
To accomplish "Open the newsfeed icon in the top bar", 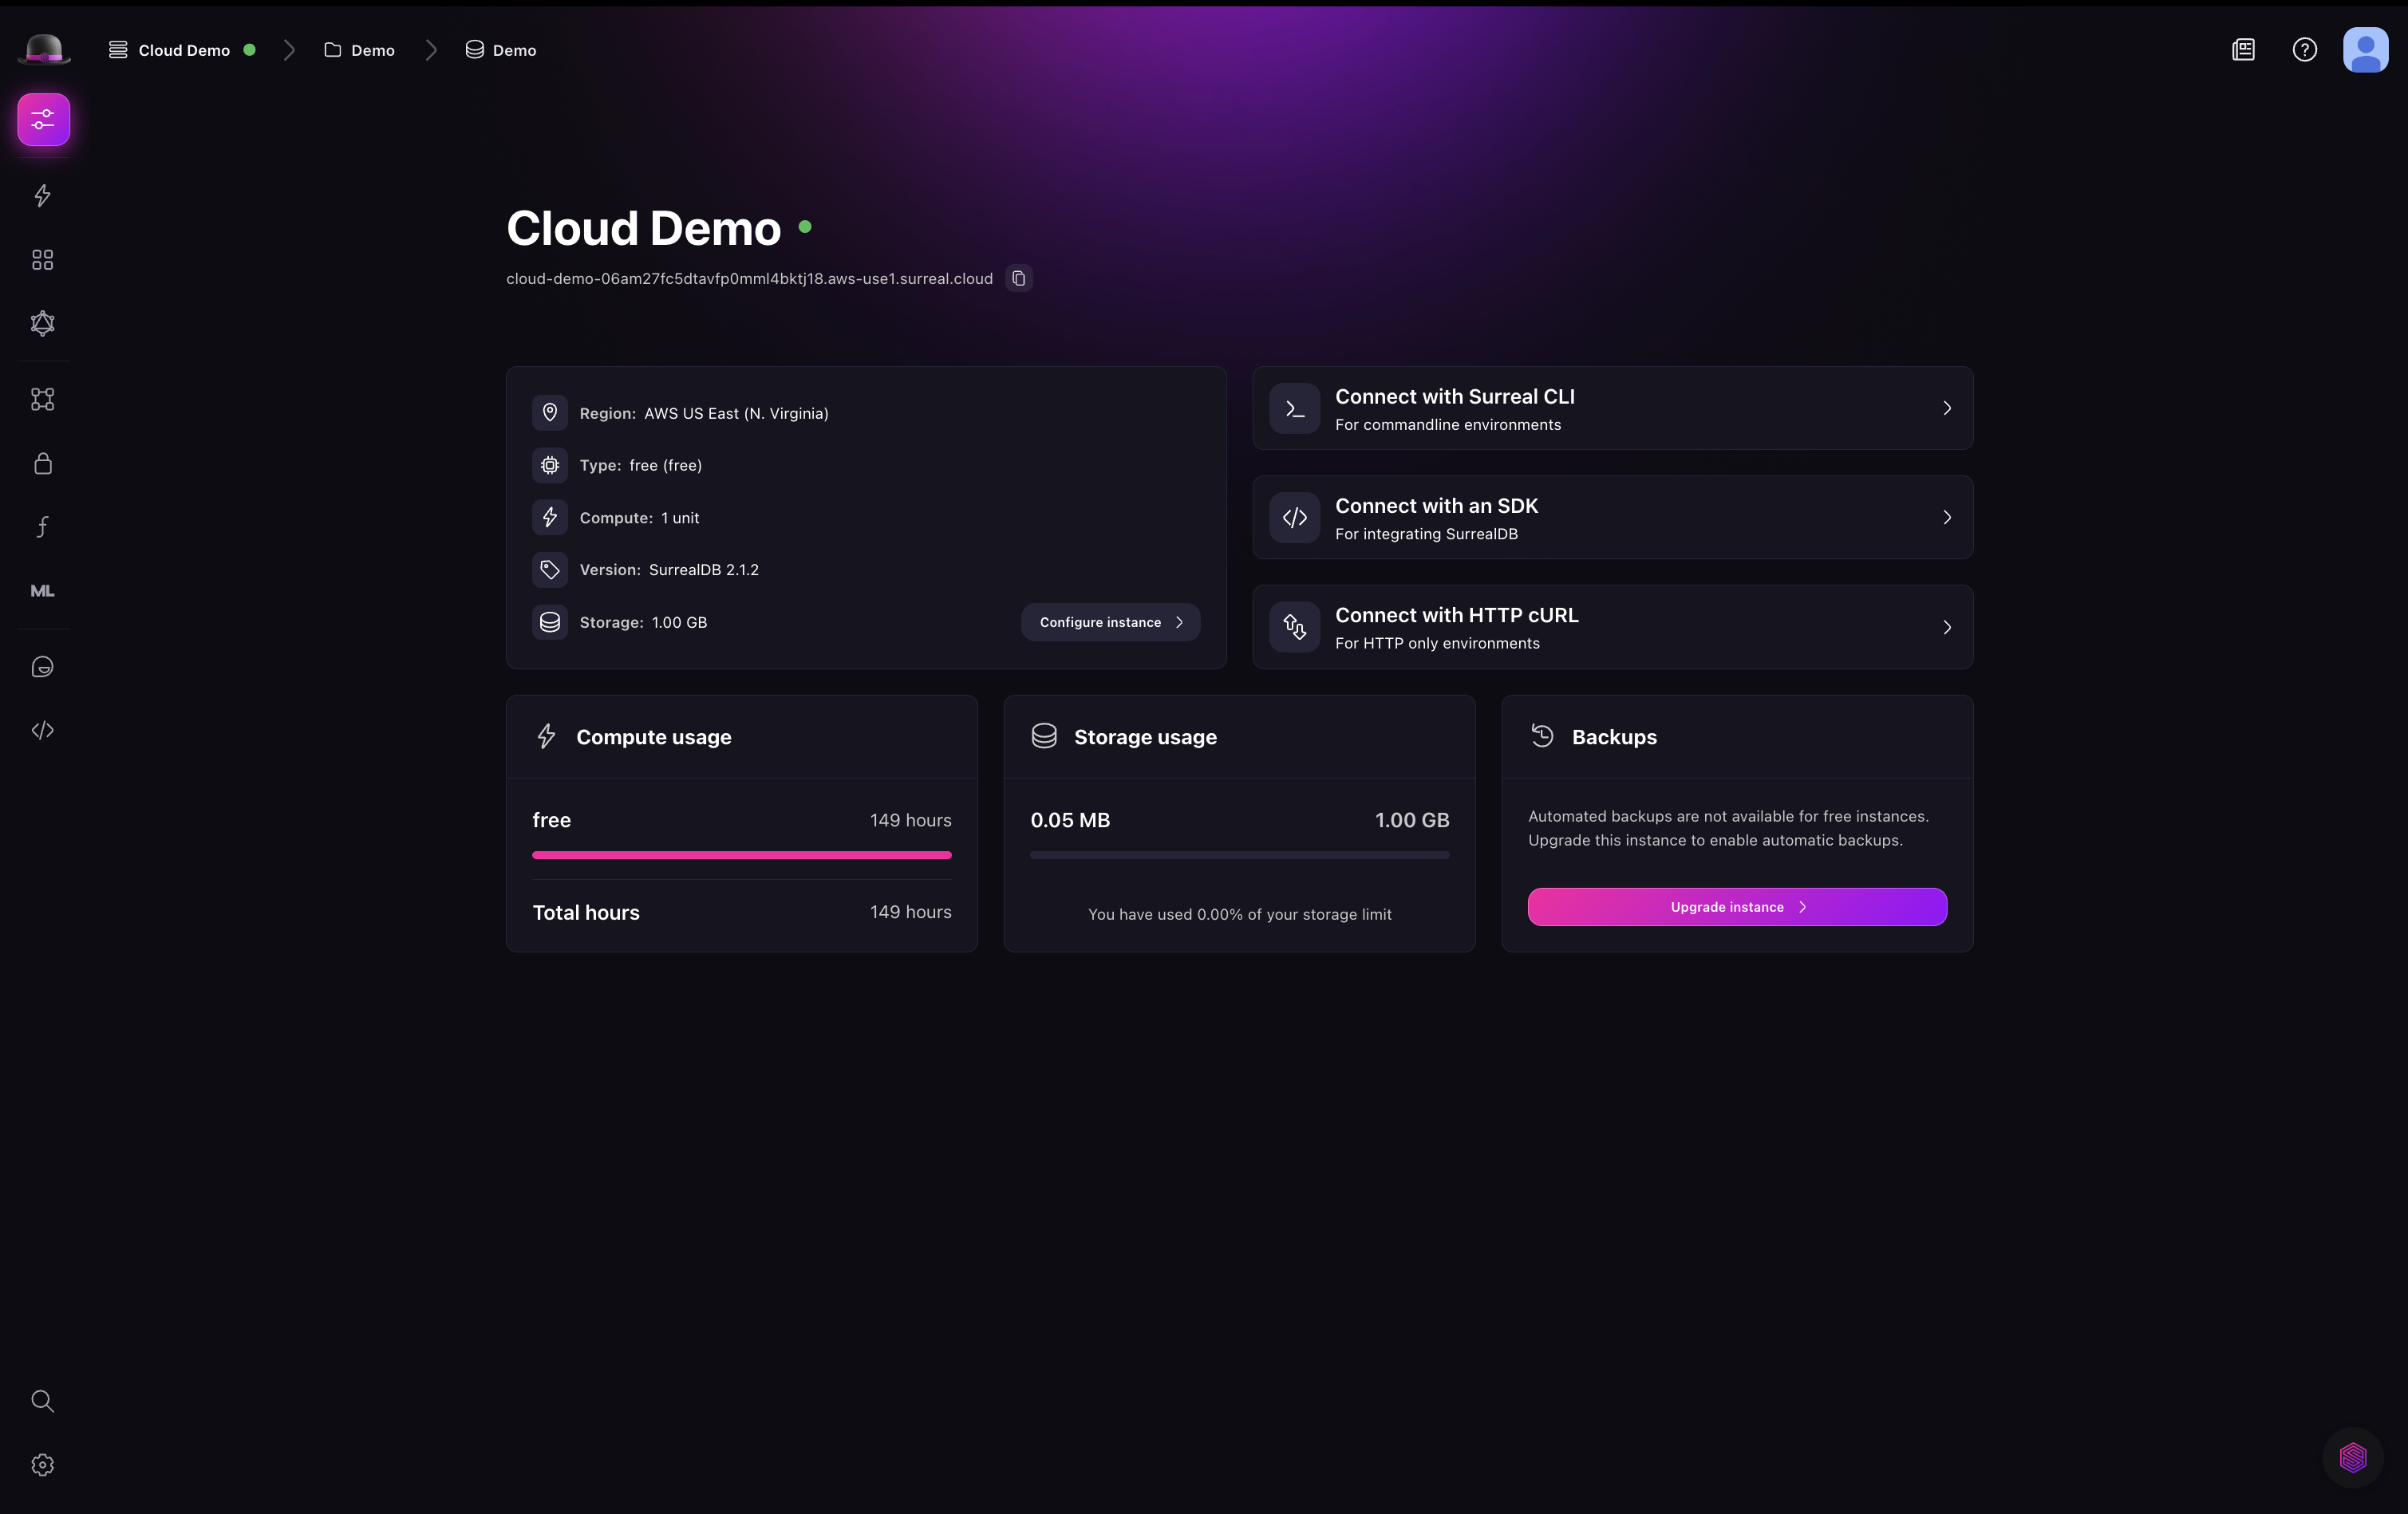I will click(2244, 49).
